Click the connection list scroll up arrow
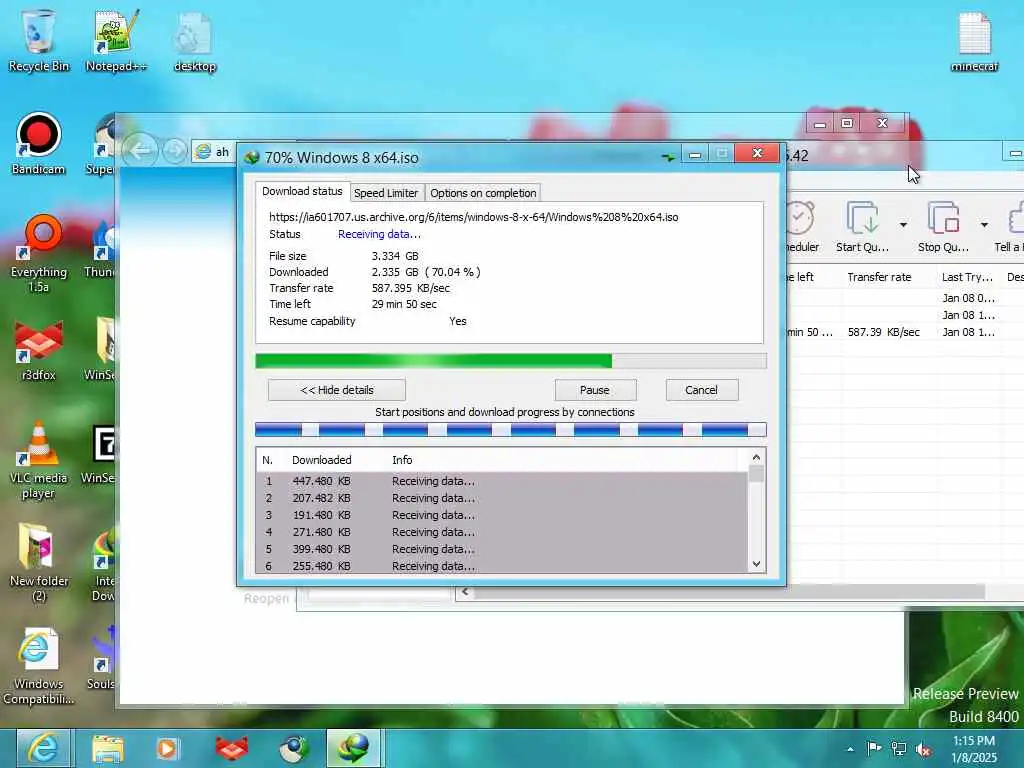Image resolution: width=1024 pixels, height=768 pixels. pos(756,457)
